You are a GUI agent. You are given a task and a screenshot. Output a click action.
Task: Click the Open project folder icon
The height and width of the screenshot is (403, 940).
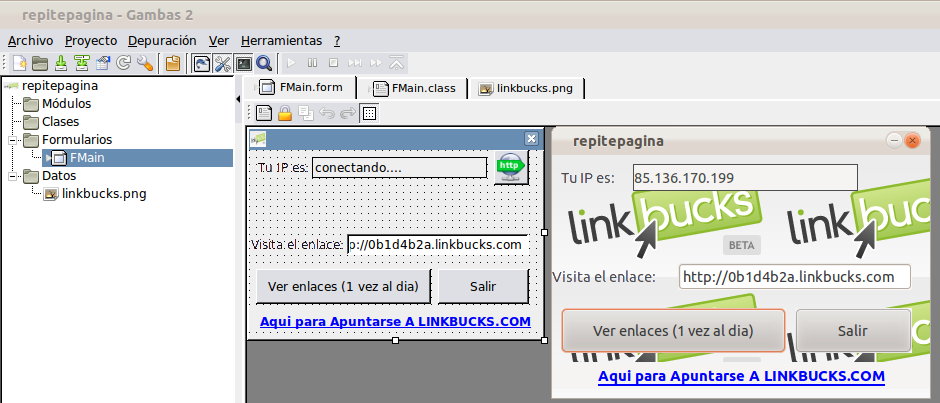pos(40,63)
